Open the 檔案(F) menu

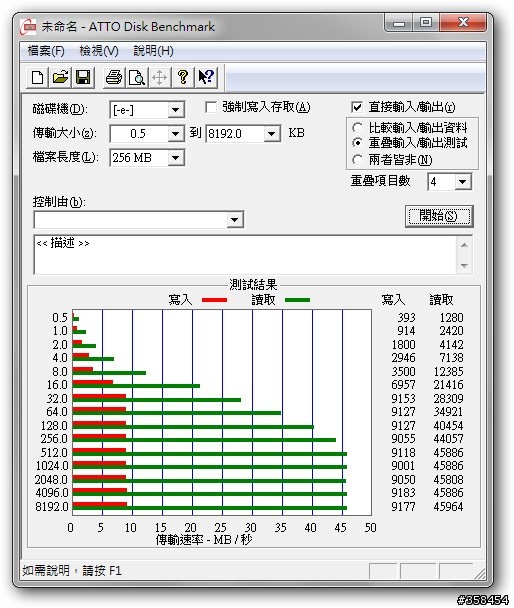[x=46, y=51]
